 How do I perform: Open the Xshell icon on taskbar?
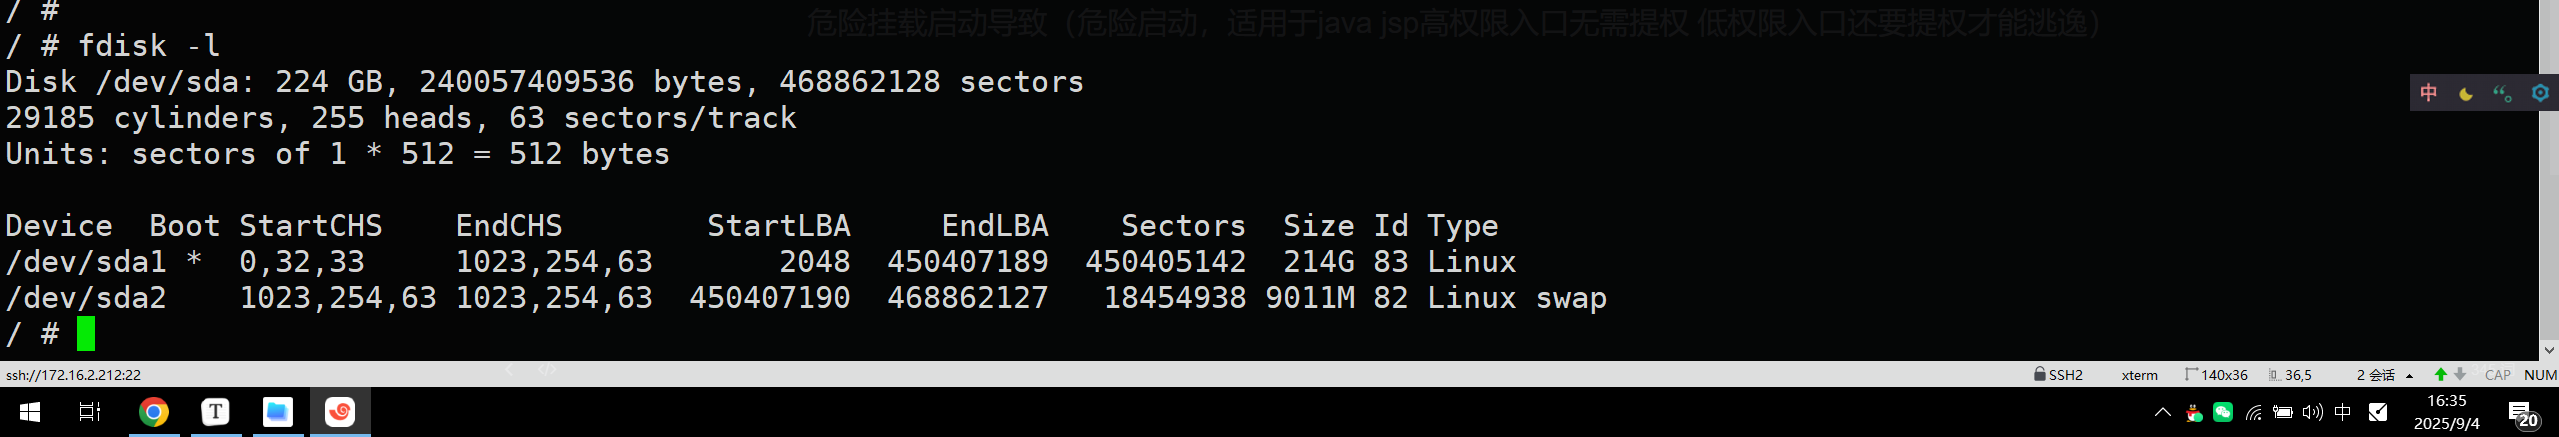(340, 412)
